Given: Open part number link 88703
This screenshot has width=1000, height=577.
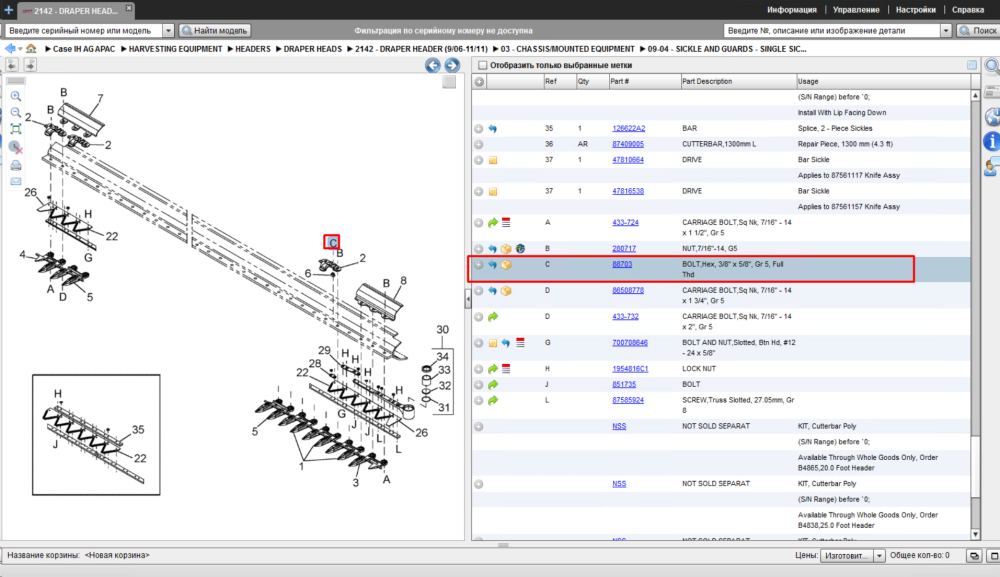Looking at the screenshot, I should 622,264.
